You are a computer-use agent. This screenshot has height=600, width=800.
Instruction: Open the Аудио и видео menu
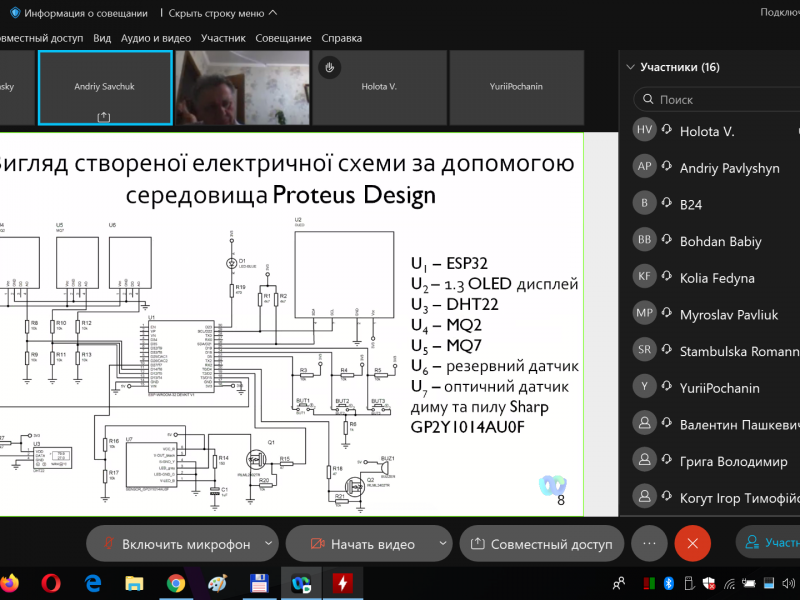[x=156, y=38]
